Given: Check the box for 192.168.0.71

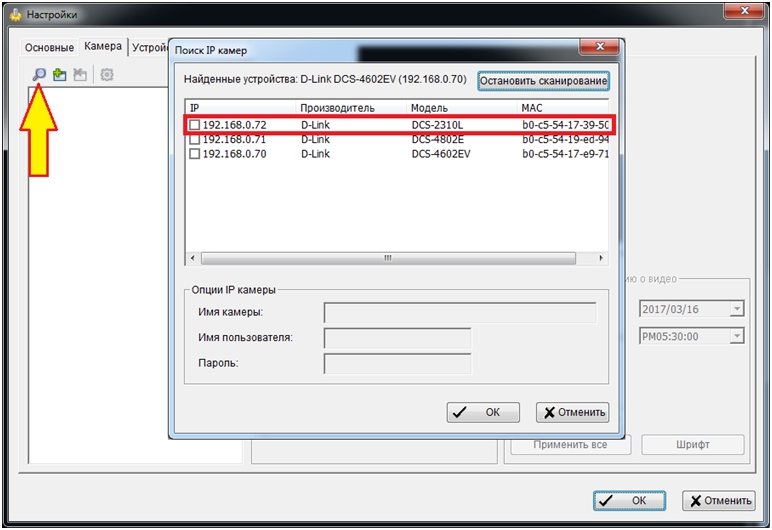Looking at the screenshot, I should click(x=195, y=140).
